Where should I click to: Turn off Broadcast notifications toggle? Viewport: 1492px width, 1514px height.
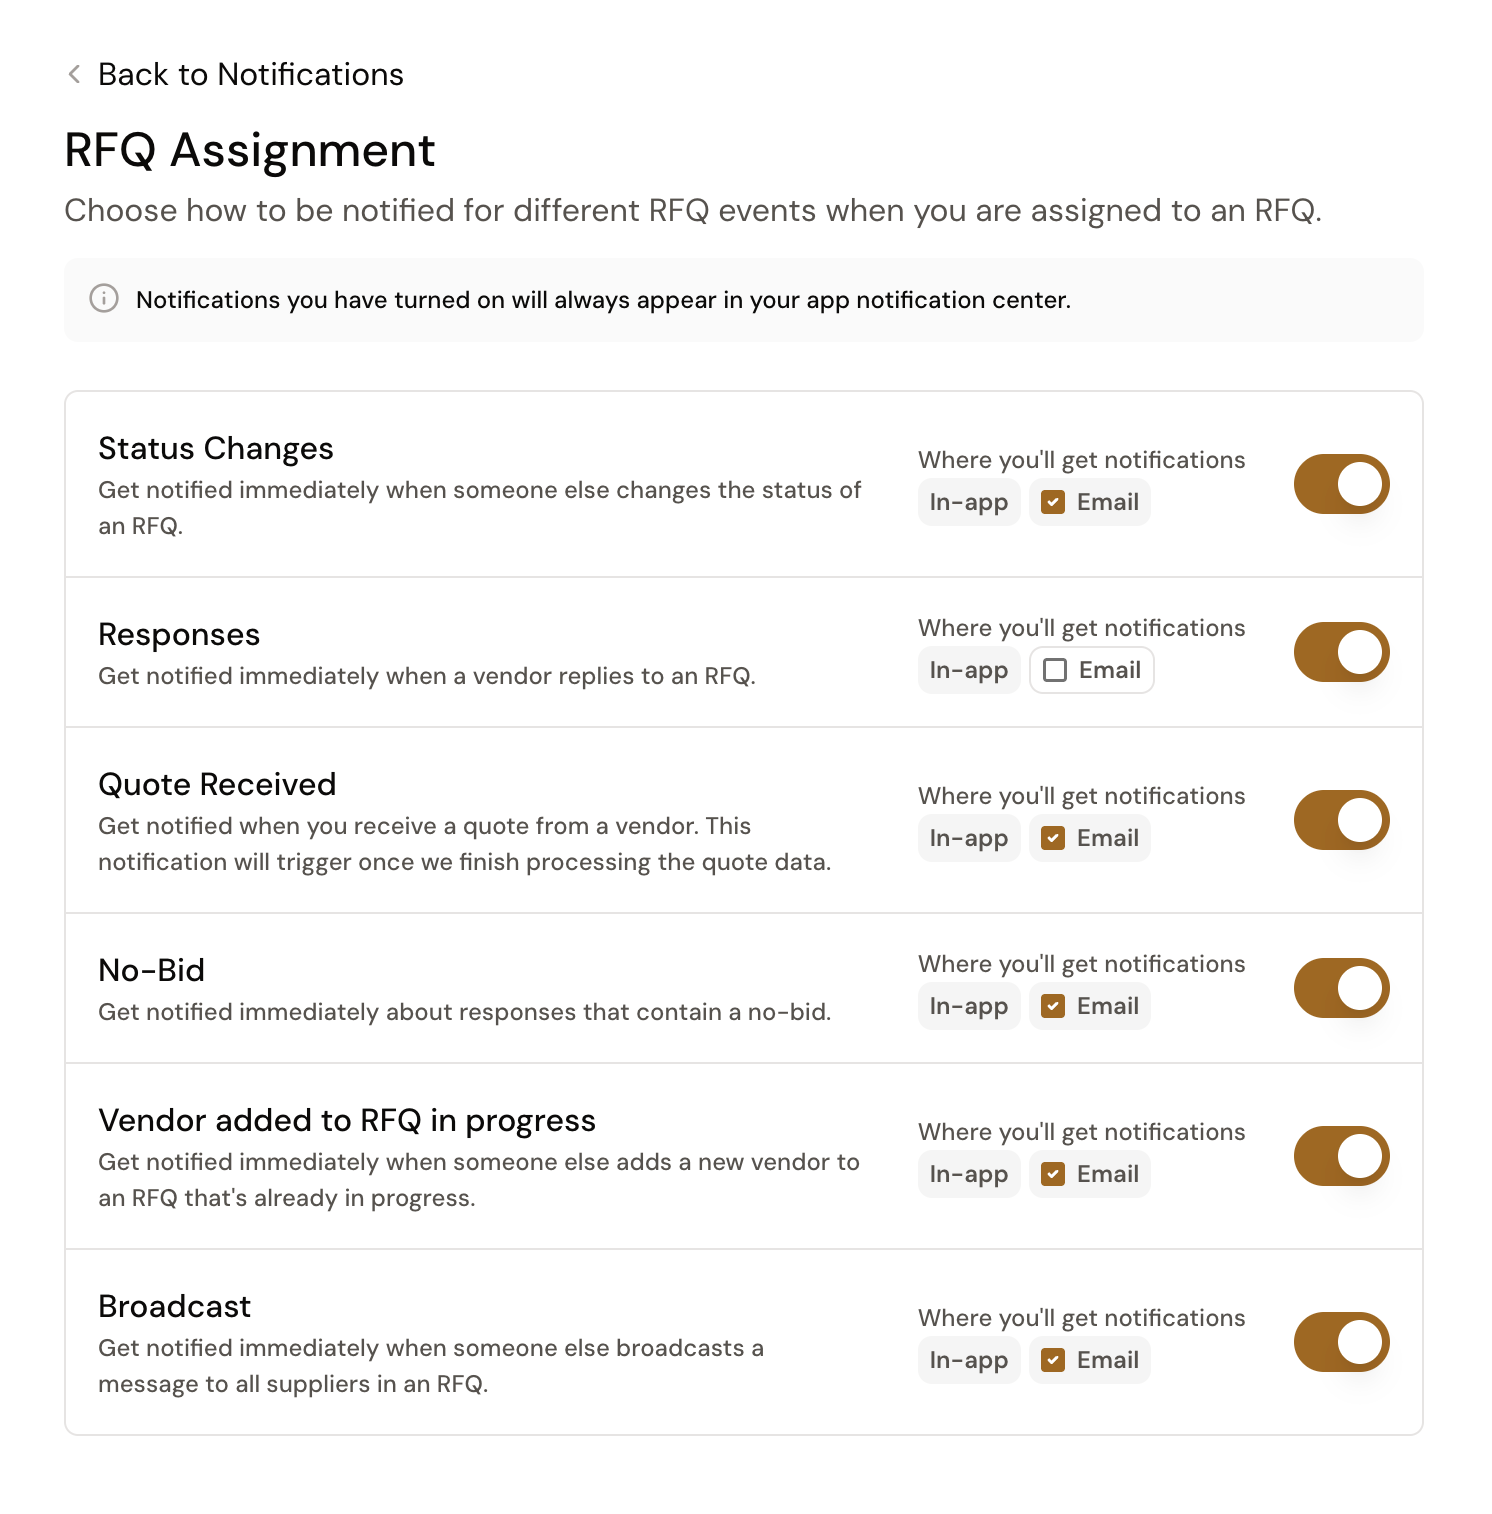[x=1341, y=1343]
